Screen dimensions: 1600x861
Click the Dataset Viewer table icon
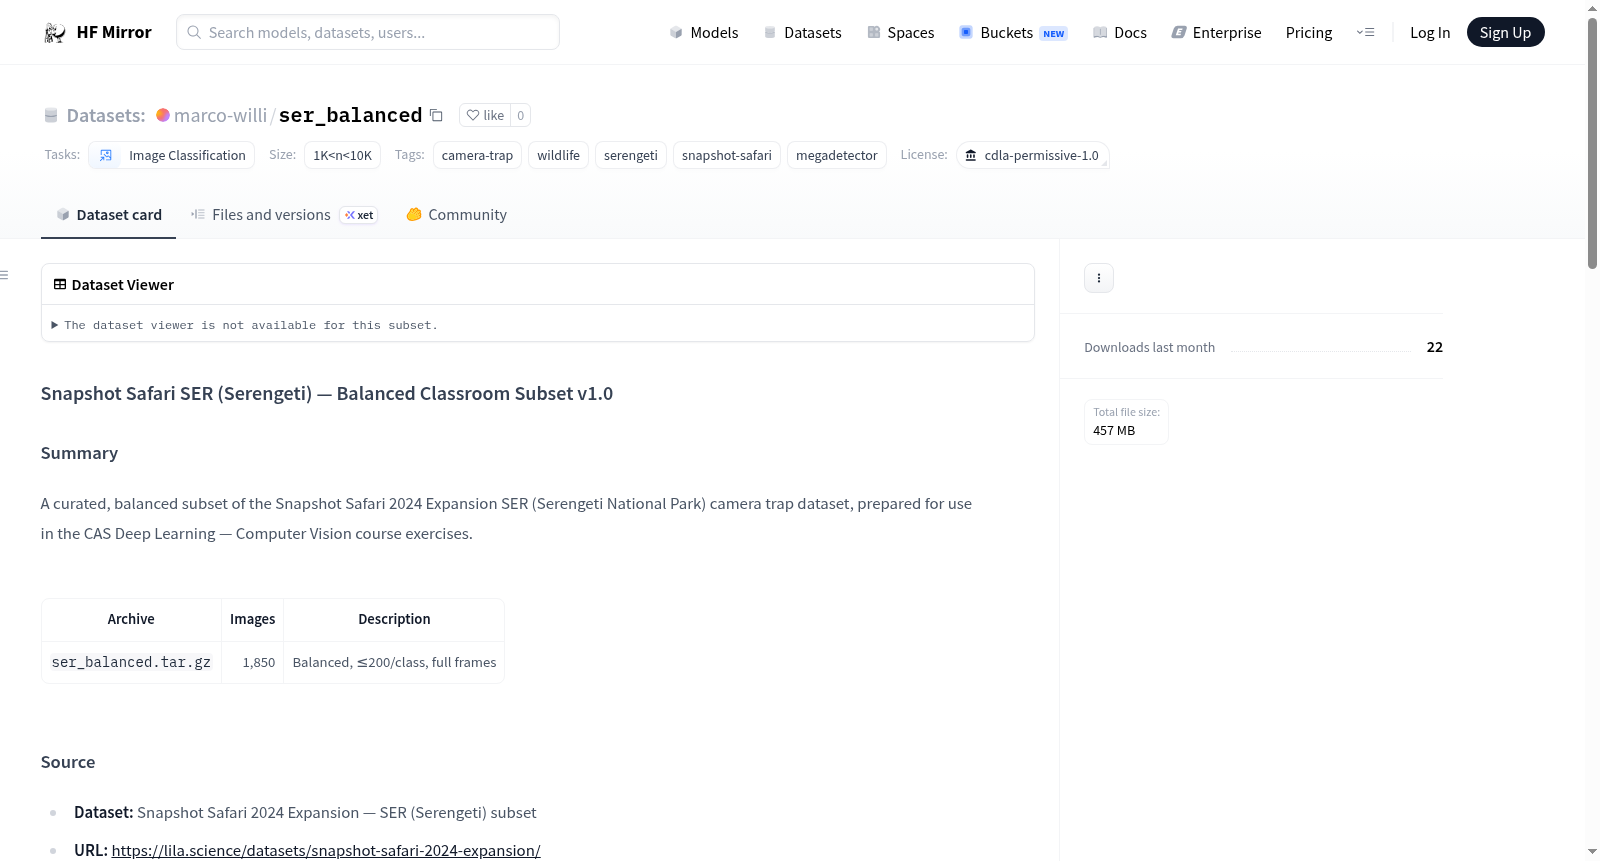click(x=60, y=284)
